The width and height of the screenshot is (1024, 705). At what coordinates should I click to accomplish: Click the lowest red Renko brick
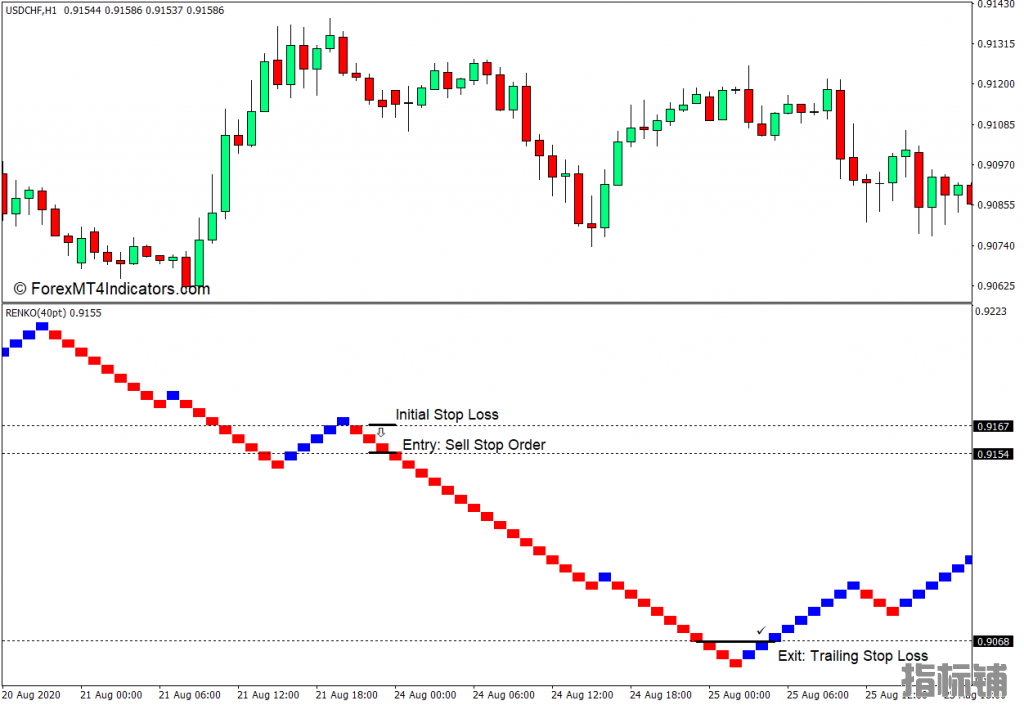735,663
